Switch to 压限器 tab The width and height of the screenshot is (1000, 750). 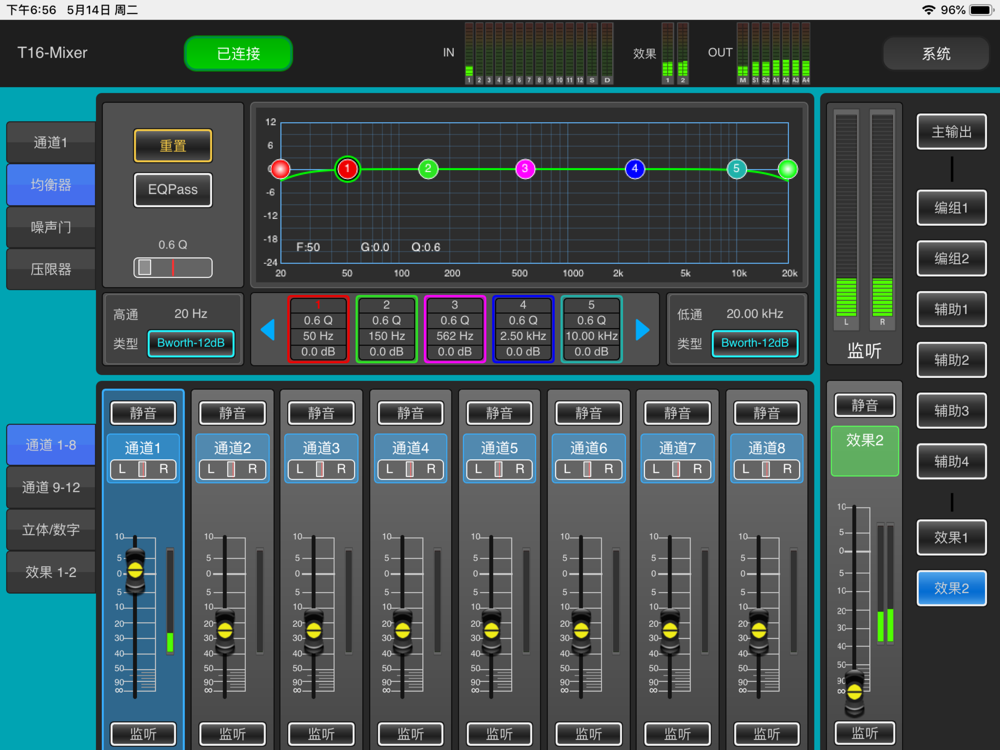[51, 269]
